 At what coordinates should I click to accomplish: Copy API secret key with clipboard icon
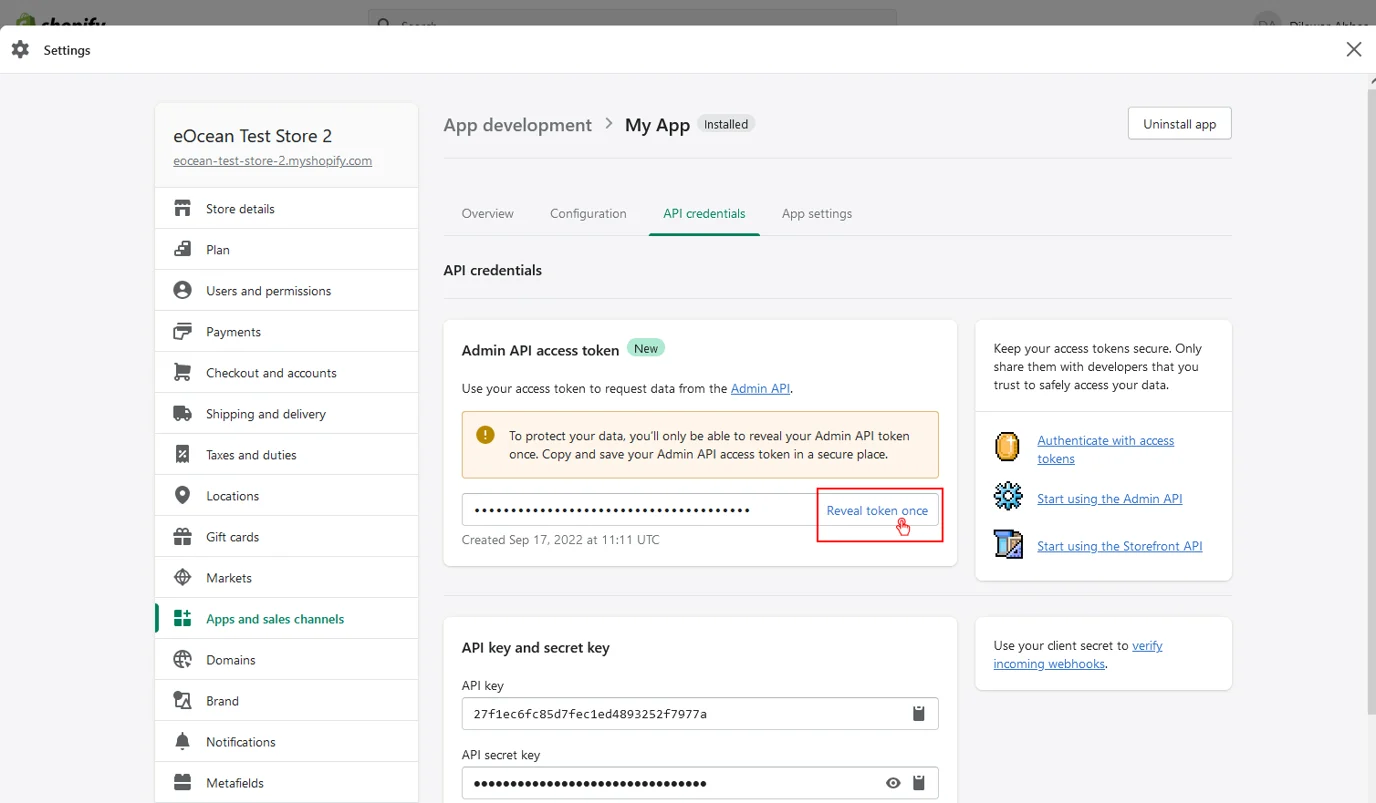(918, 783)
